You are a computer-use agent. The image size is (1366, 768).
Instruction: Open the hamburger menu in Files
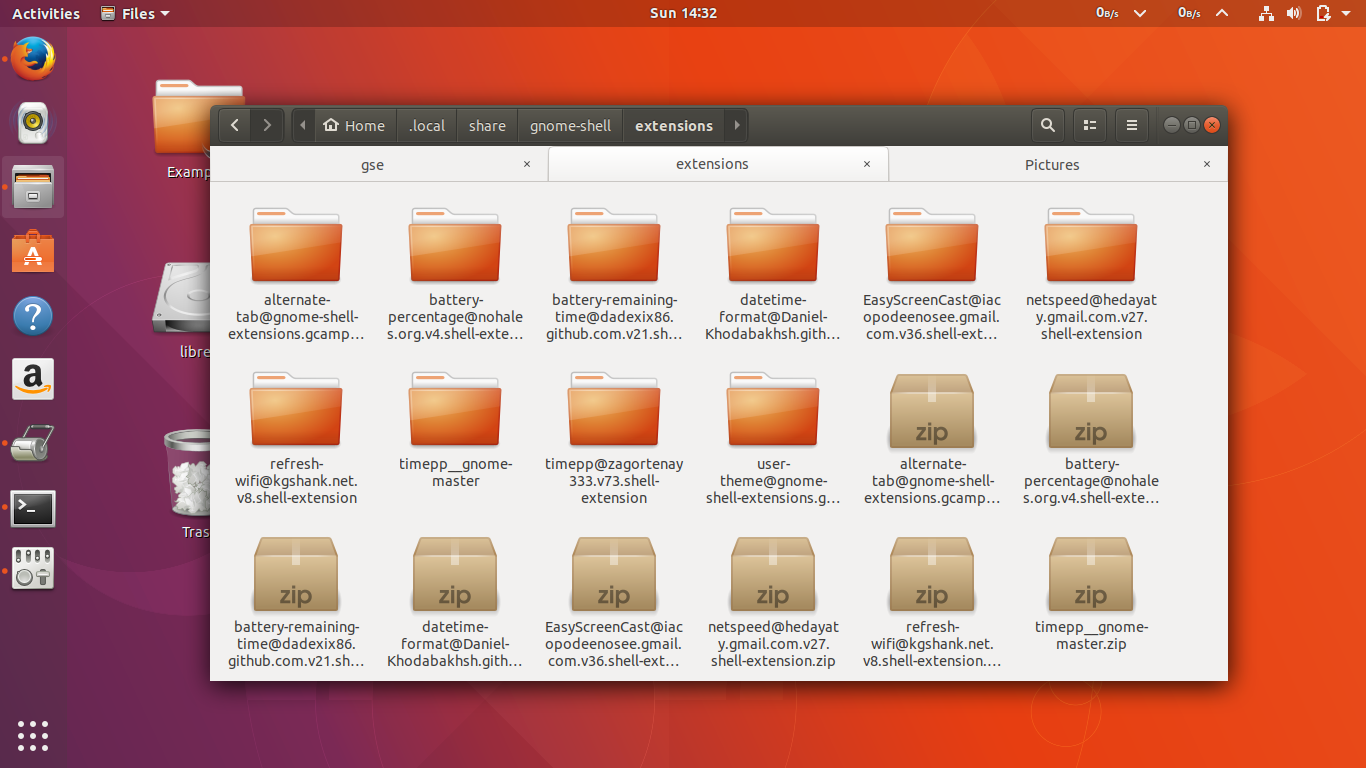point(1131,124)
